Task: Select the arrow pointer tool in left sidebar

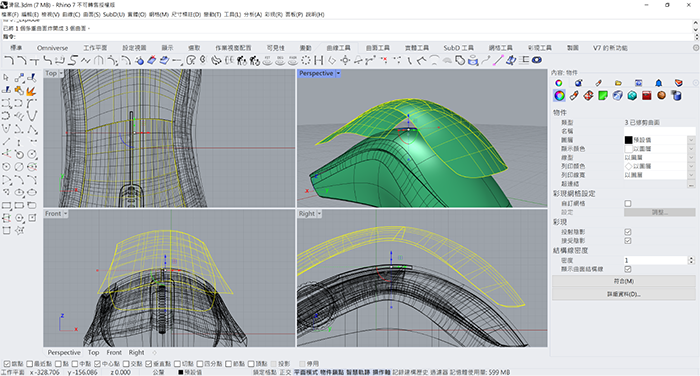Action: pyautogui.click(x=6, y=78)
